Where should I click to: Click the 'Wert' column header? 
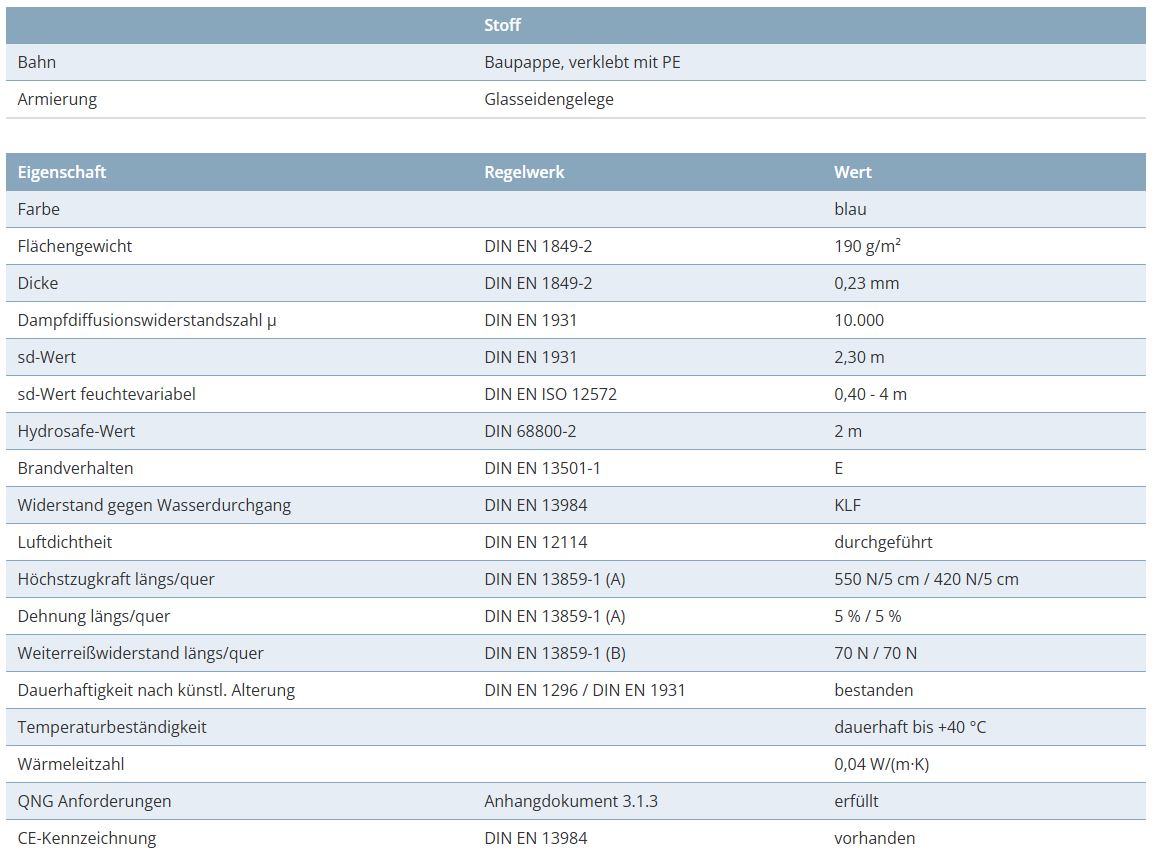tap(852, 172)
